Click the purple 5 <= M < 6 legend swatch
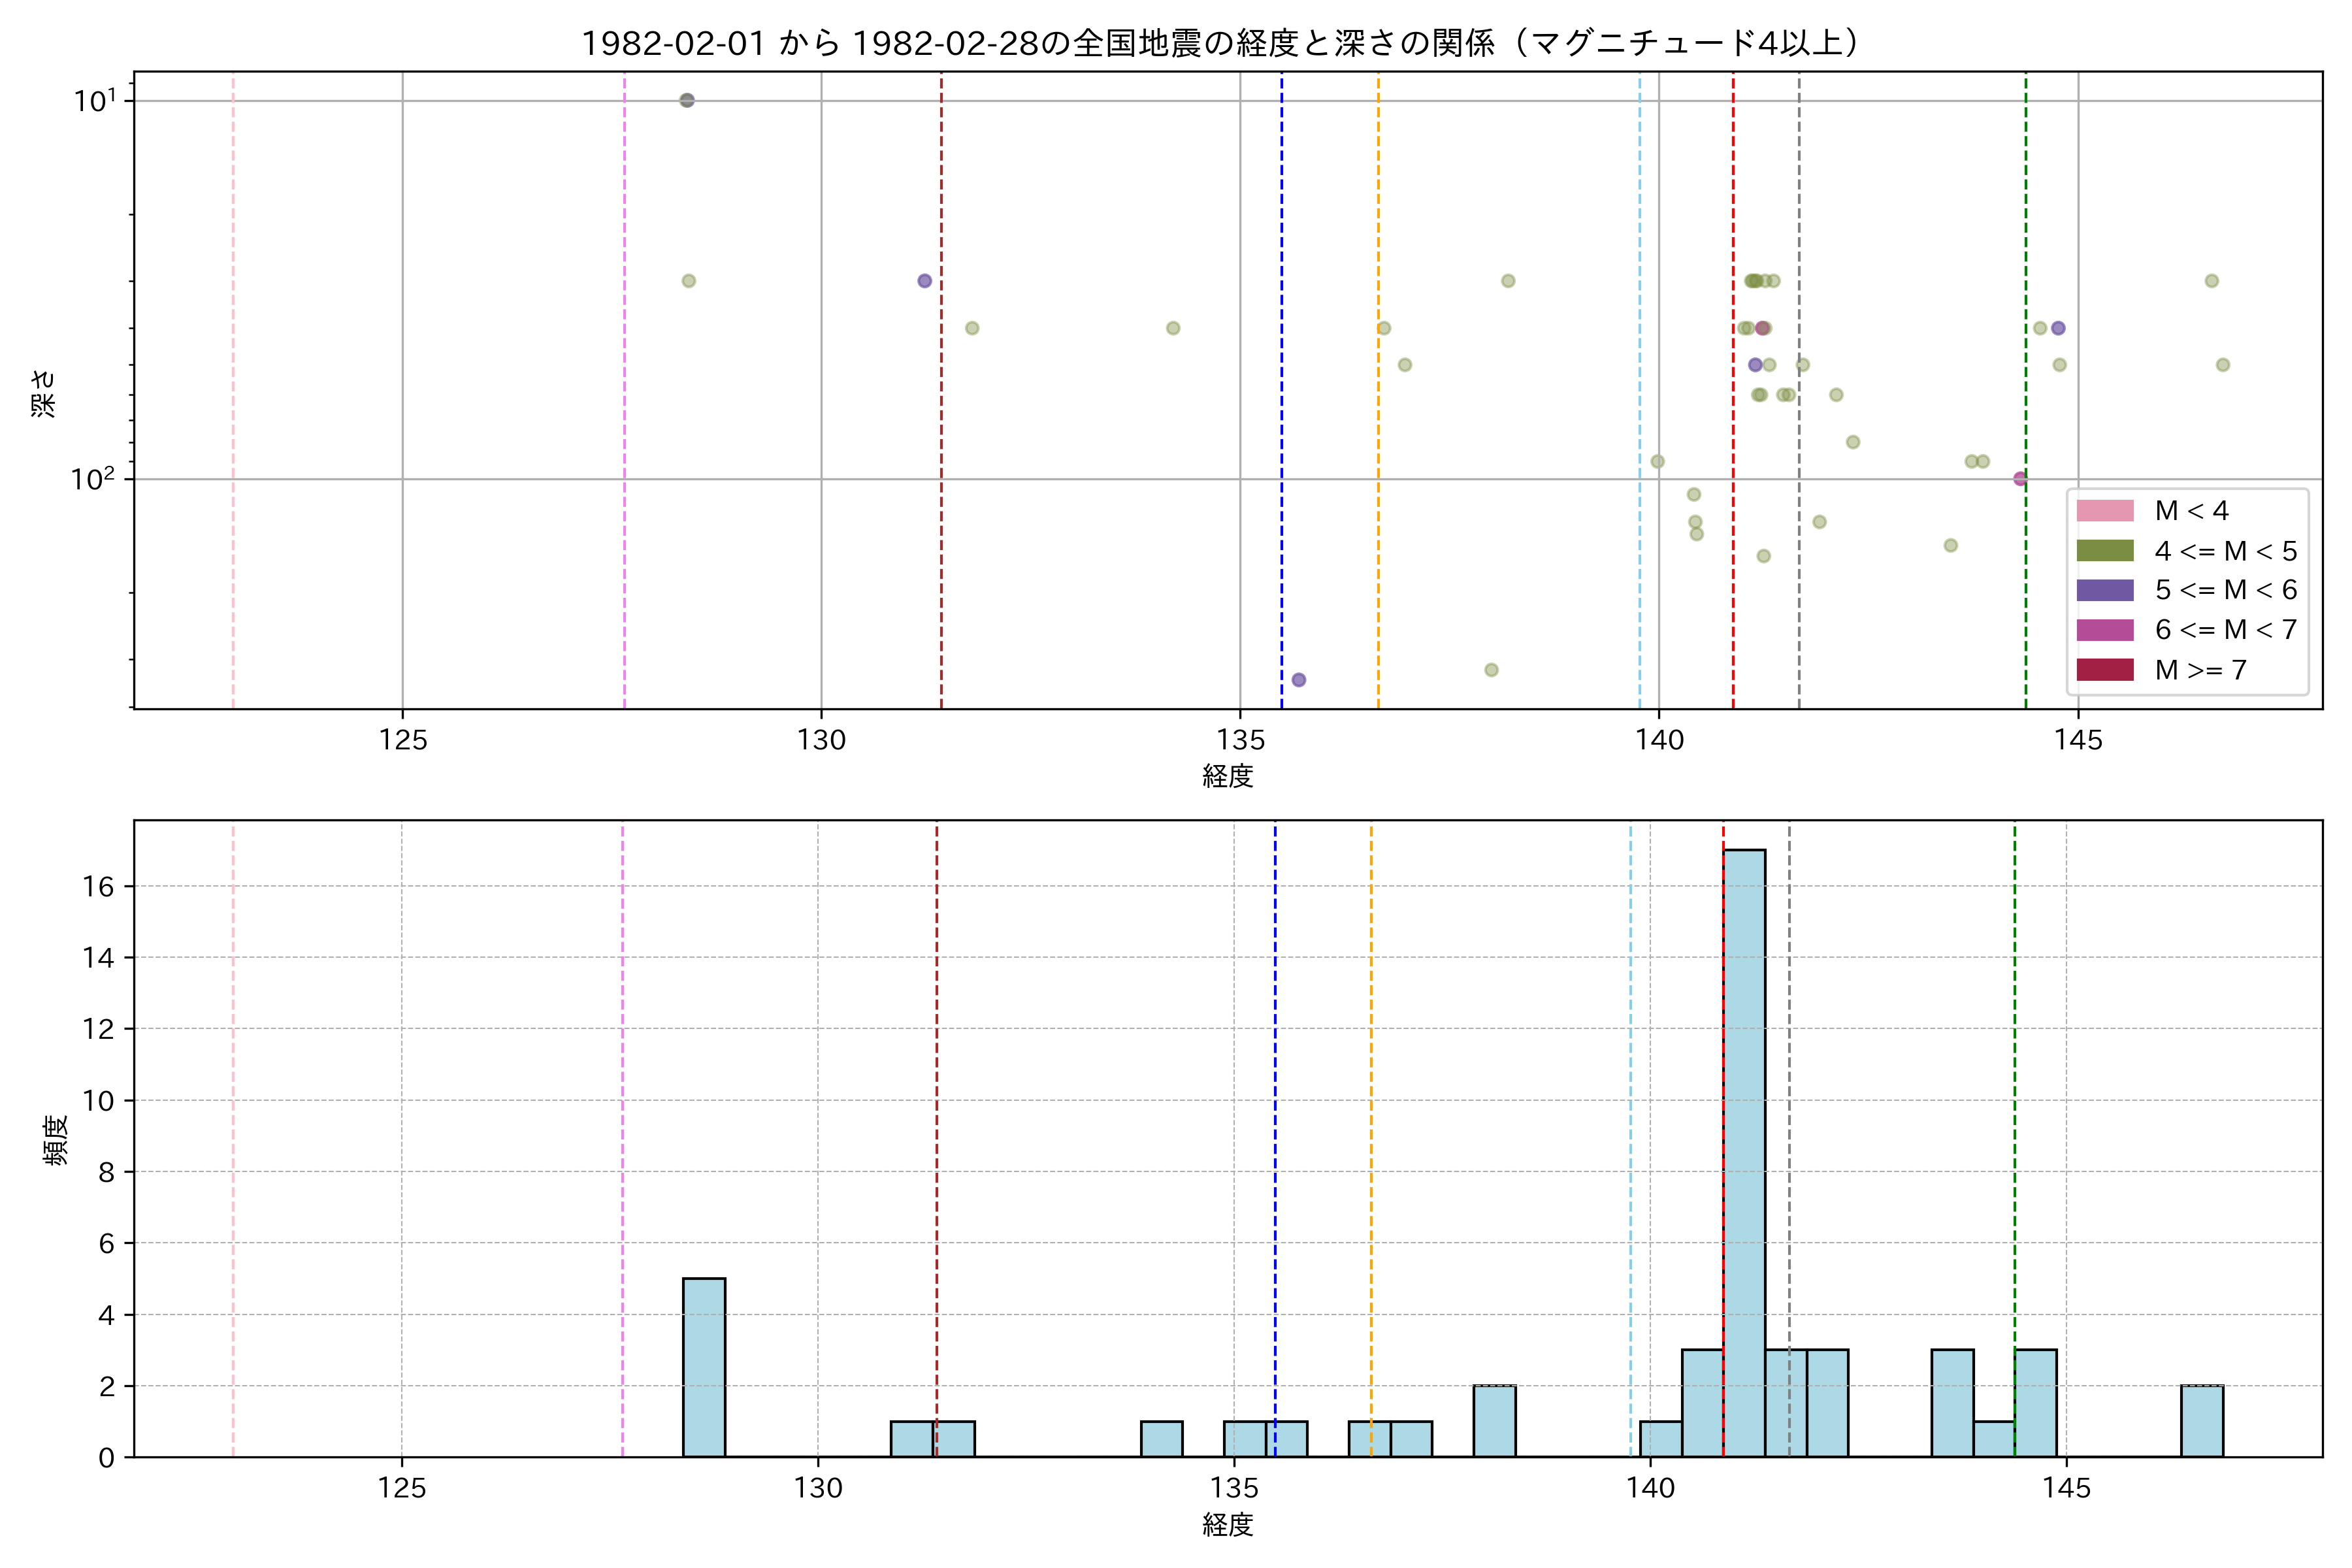This screenshot has height=1568, width=2352. click(x=2105, y=590)
